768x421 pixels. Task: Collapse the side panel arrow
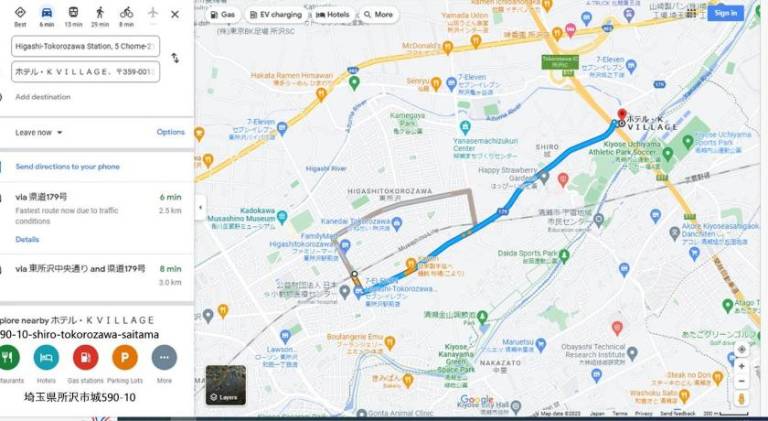tap(200, 208)
